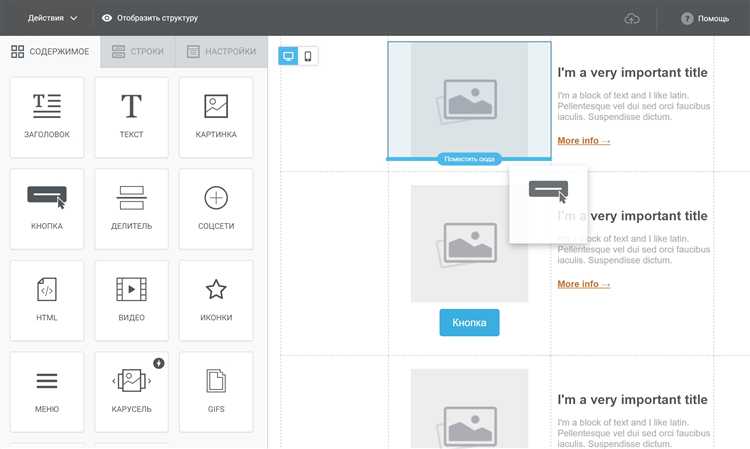Select the Заголовок content block

(x=47, y=118)
